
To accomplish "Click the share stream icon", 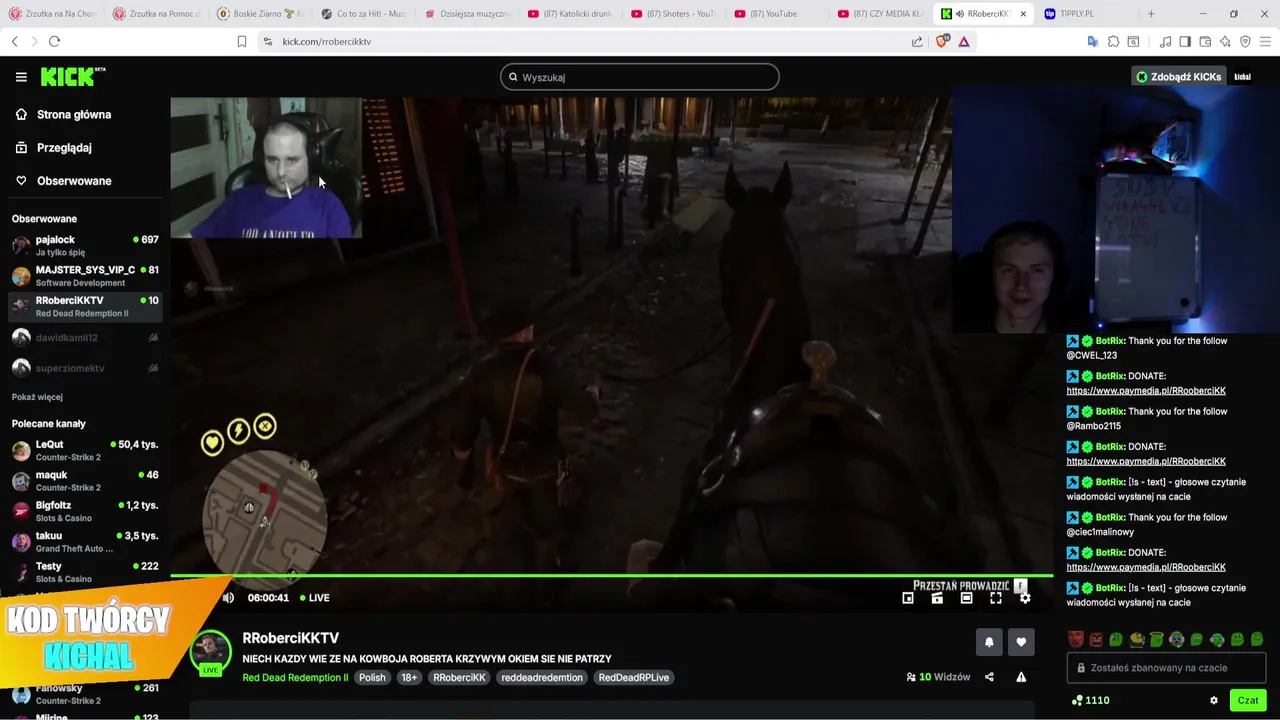I will 989,677.
